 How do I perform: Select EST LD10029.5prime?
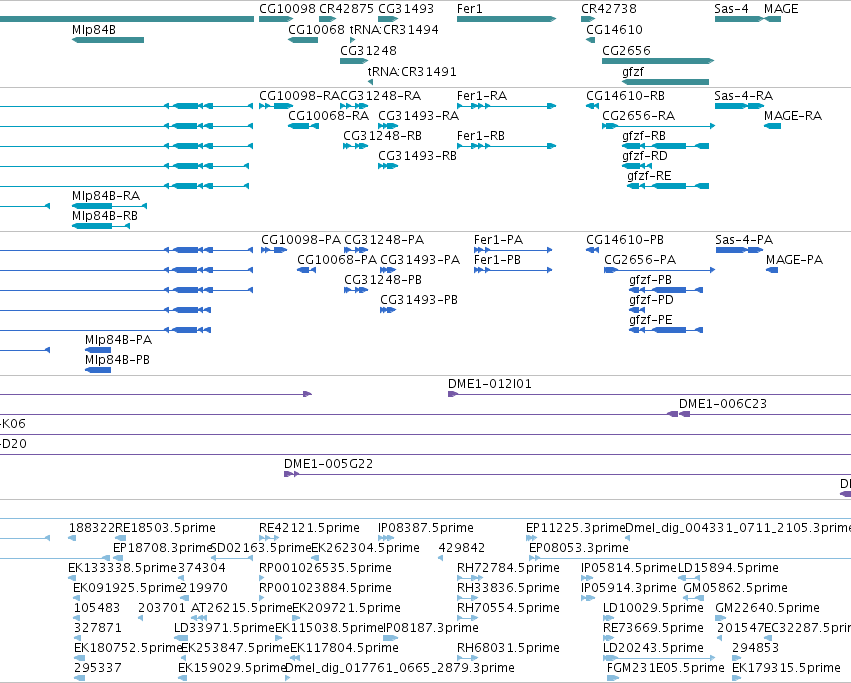click(653, 608)
